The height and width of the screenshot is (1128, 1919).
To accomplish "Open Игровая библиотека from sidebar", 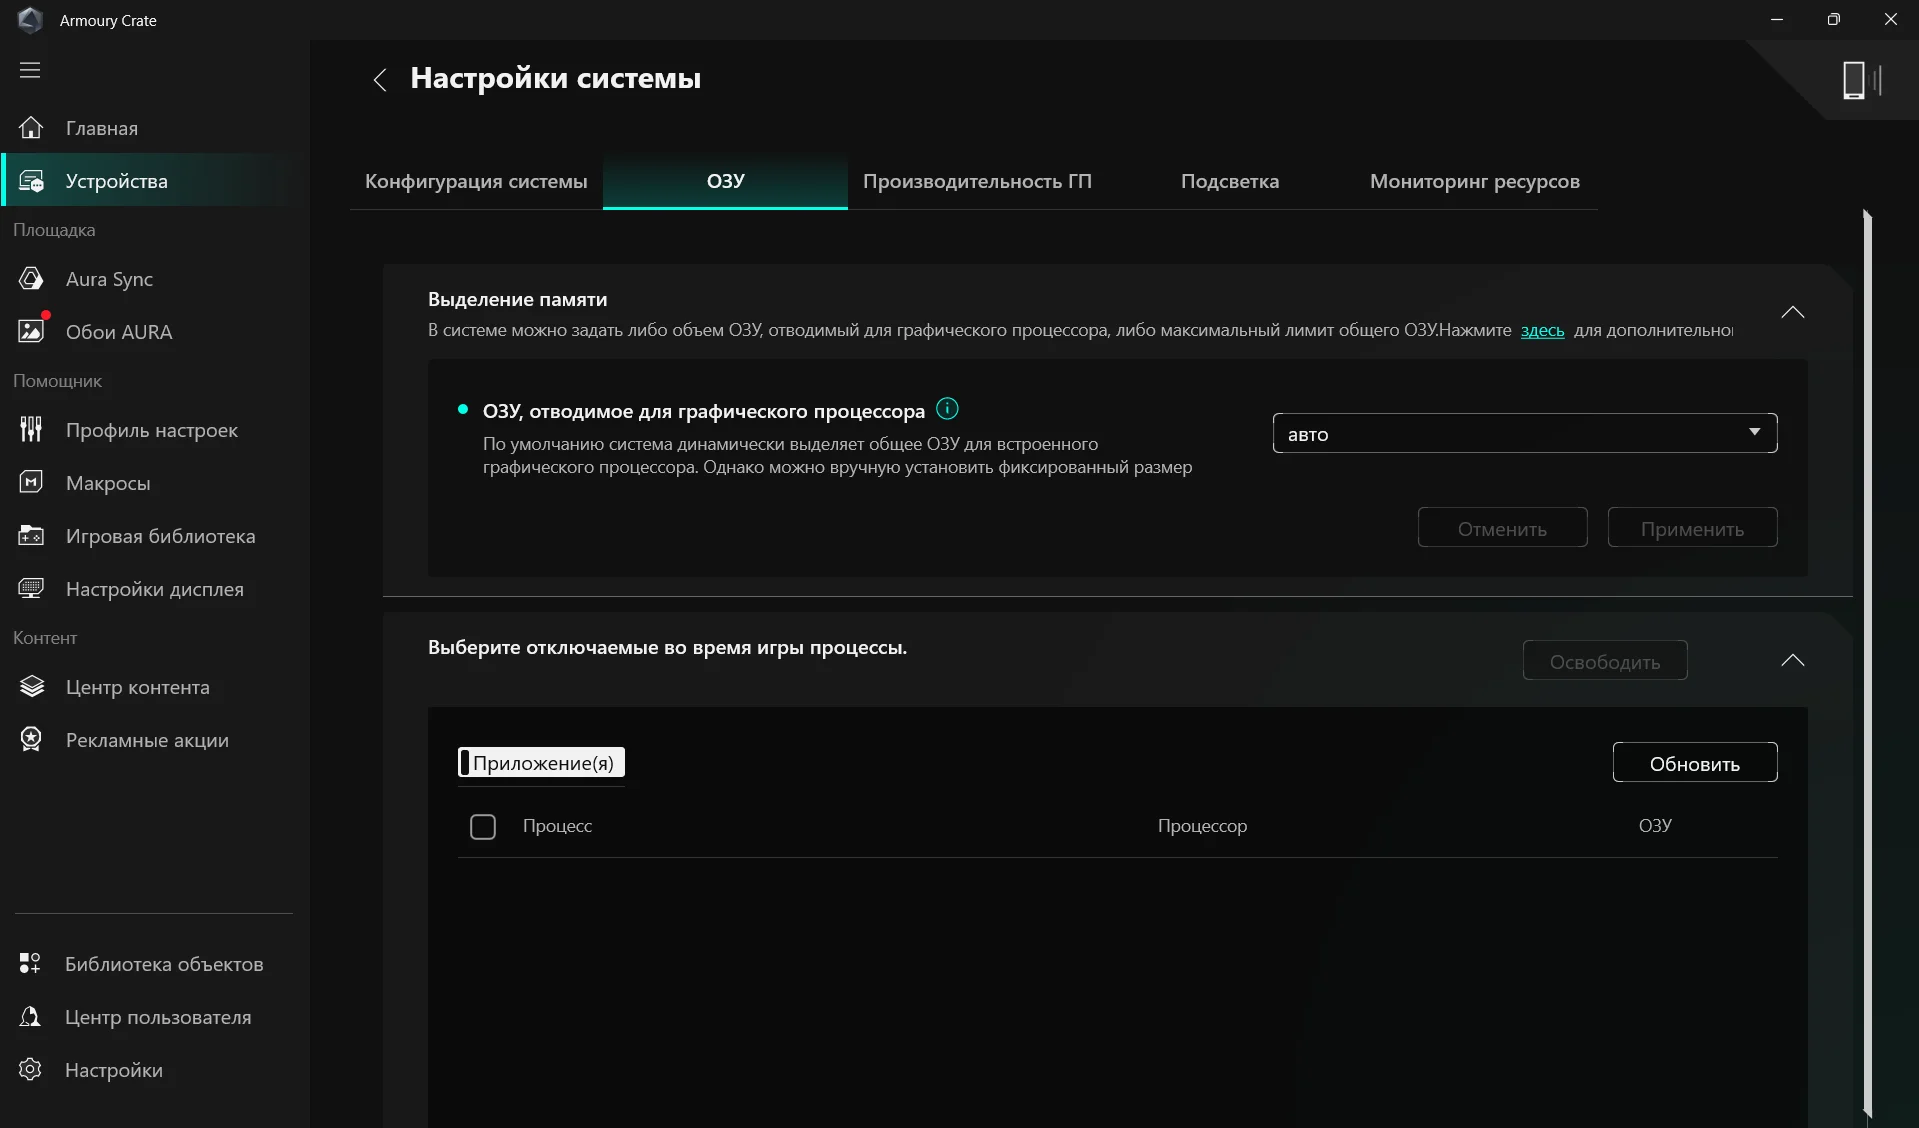I will coord(31,536).
